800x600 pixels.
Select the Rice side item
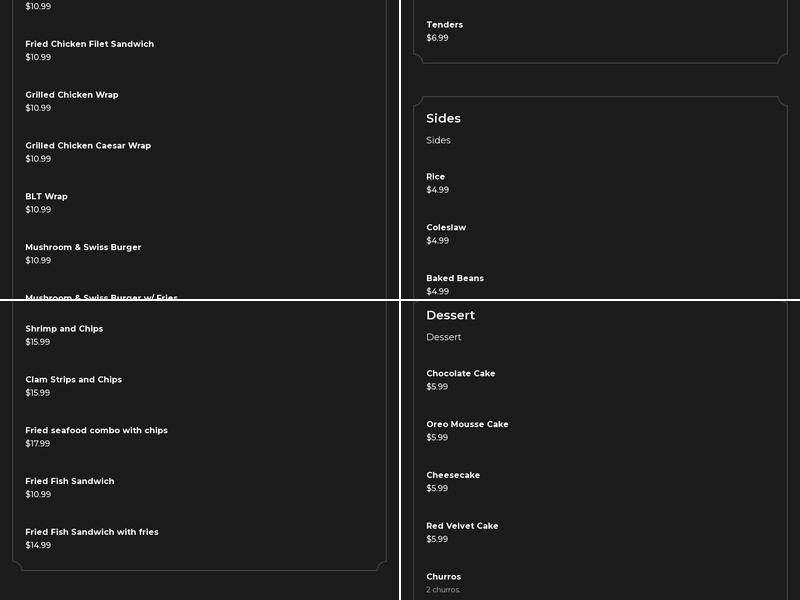436,177
